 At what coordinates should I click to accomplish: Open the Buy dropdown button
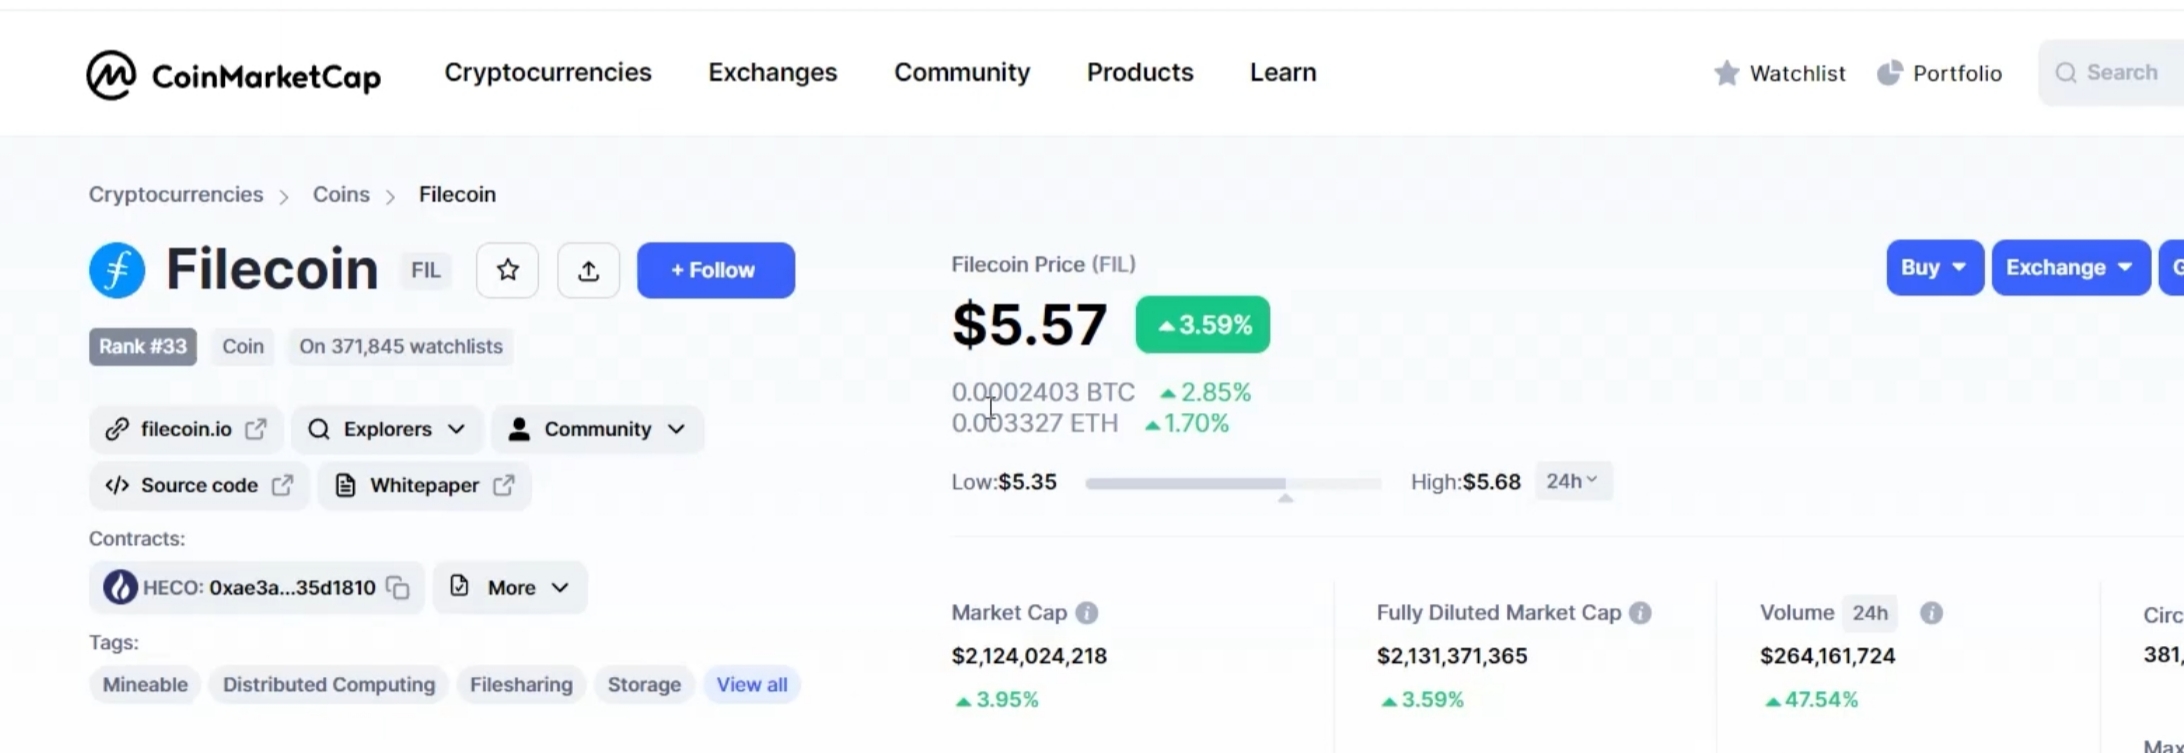click(1934, 268)
